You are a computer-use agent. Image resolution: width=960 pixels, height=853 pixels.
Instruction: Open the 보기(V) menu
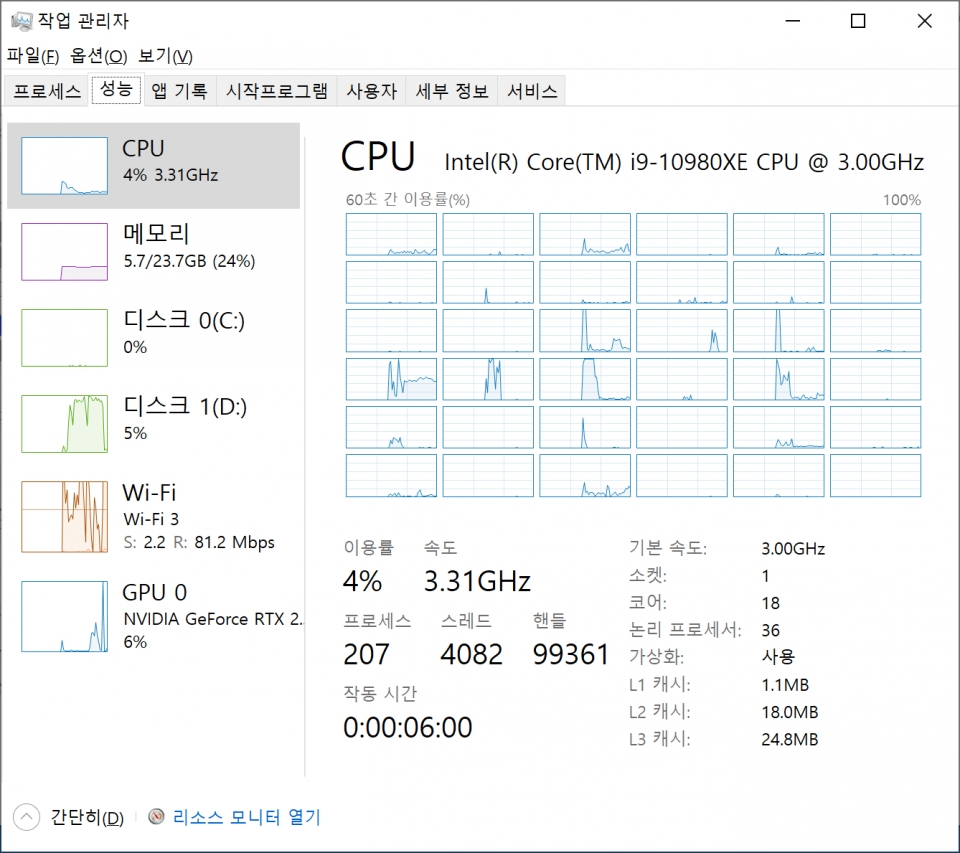(x=165, y=56)
